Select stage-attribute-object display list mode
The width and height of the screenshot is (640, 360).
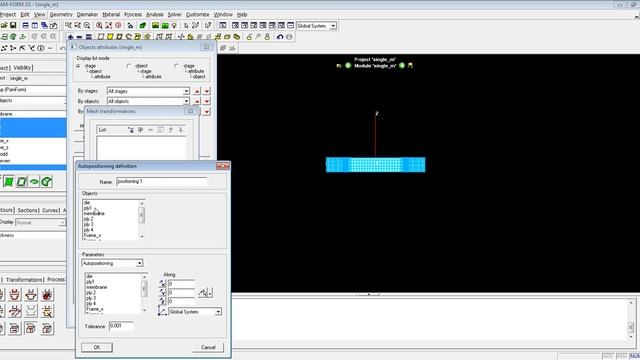click(177, 66)
